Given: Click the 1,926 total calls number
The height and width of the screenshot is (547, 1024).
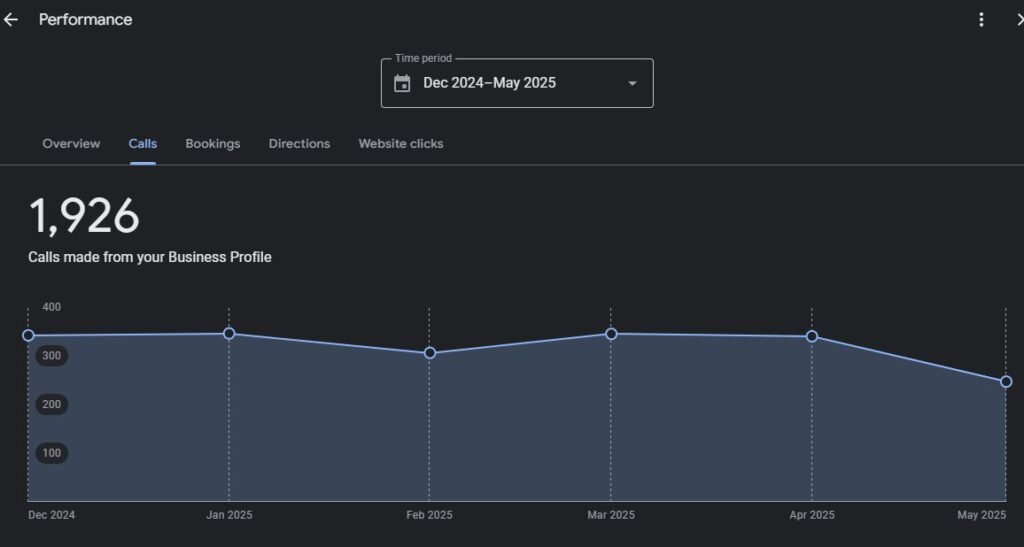Looking at the screenshot, I should (x=84, y=215).
